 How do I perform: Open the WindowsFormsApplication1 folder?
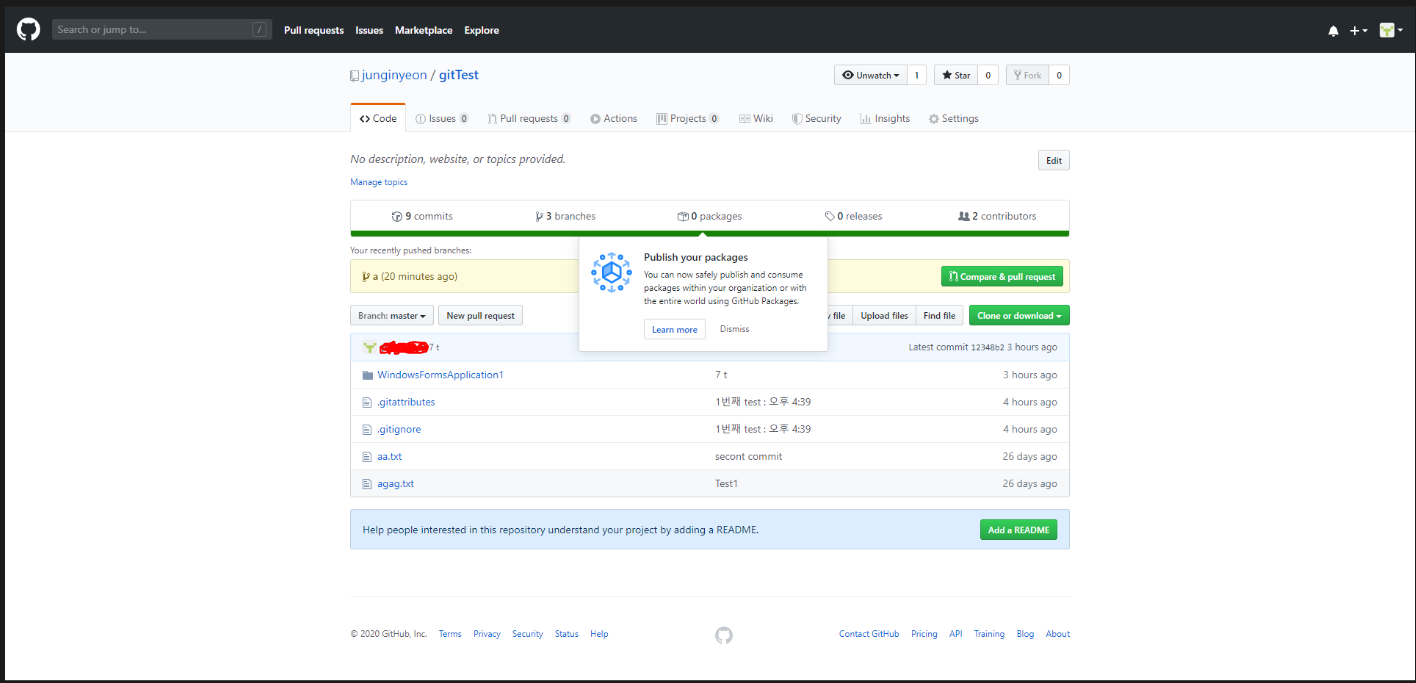[440, 375]
